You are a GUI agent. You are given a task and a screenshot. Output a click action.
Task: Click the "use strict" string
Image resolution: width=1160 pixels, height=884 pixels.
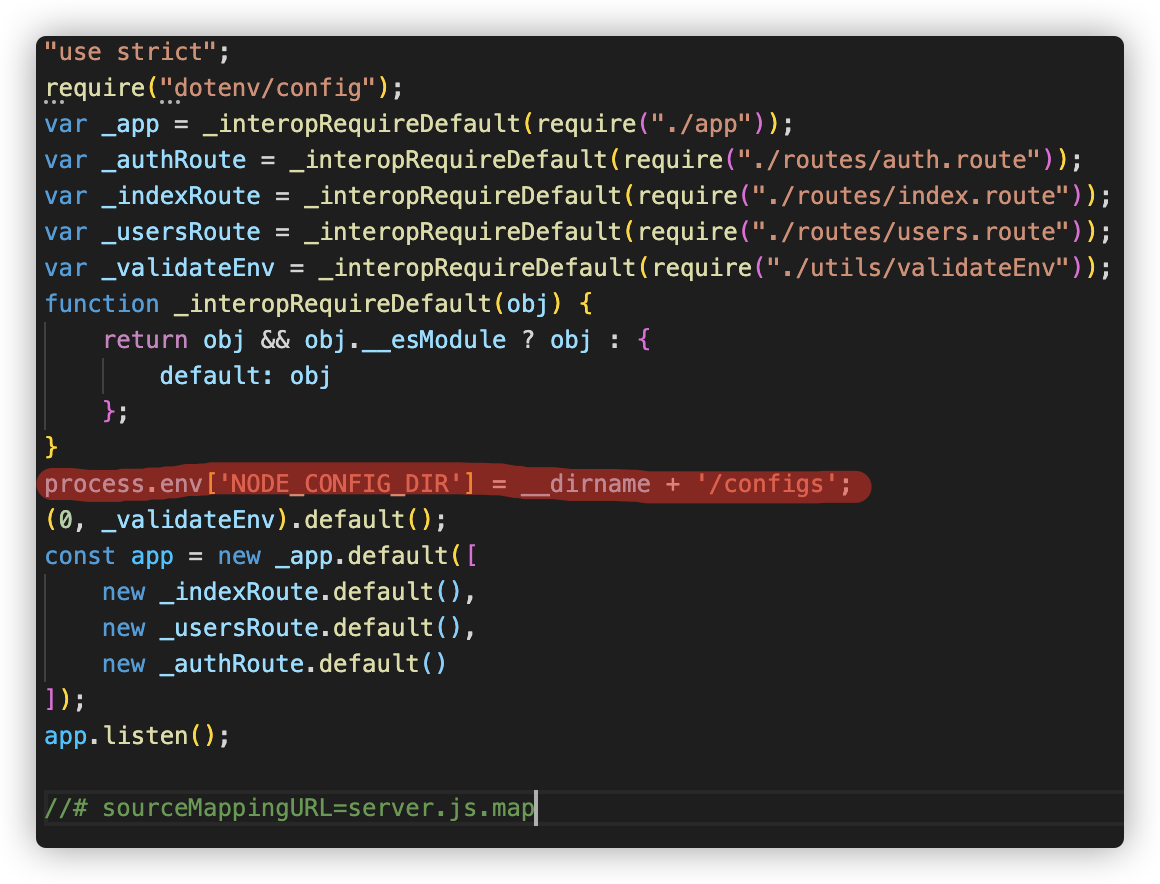click(x=130, y=52)
